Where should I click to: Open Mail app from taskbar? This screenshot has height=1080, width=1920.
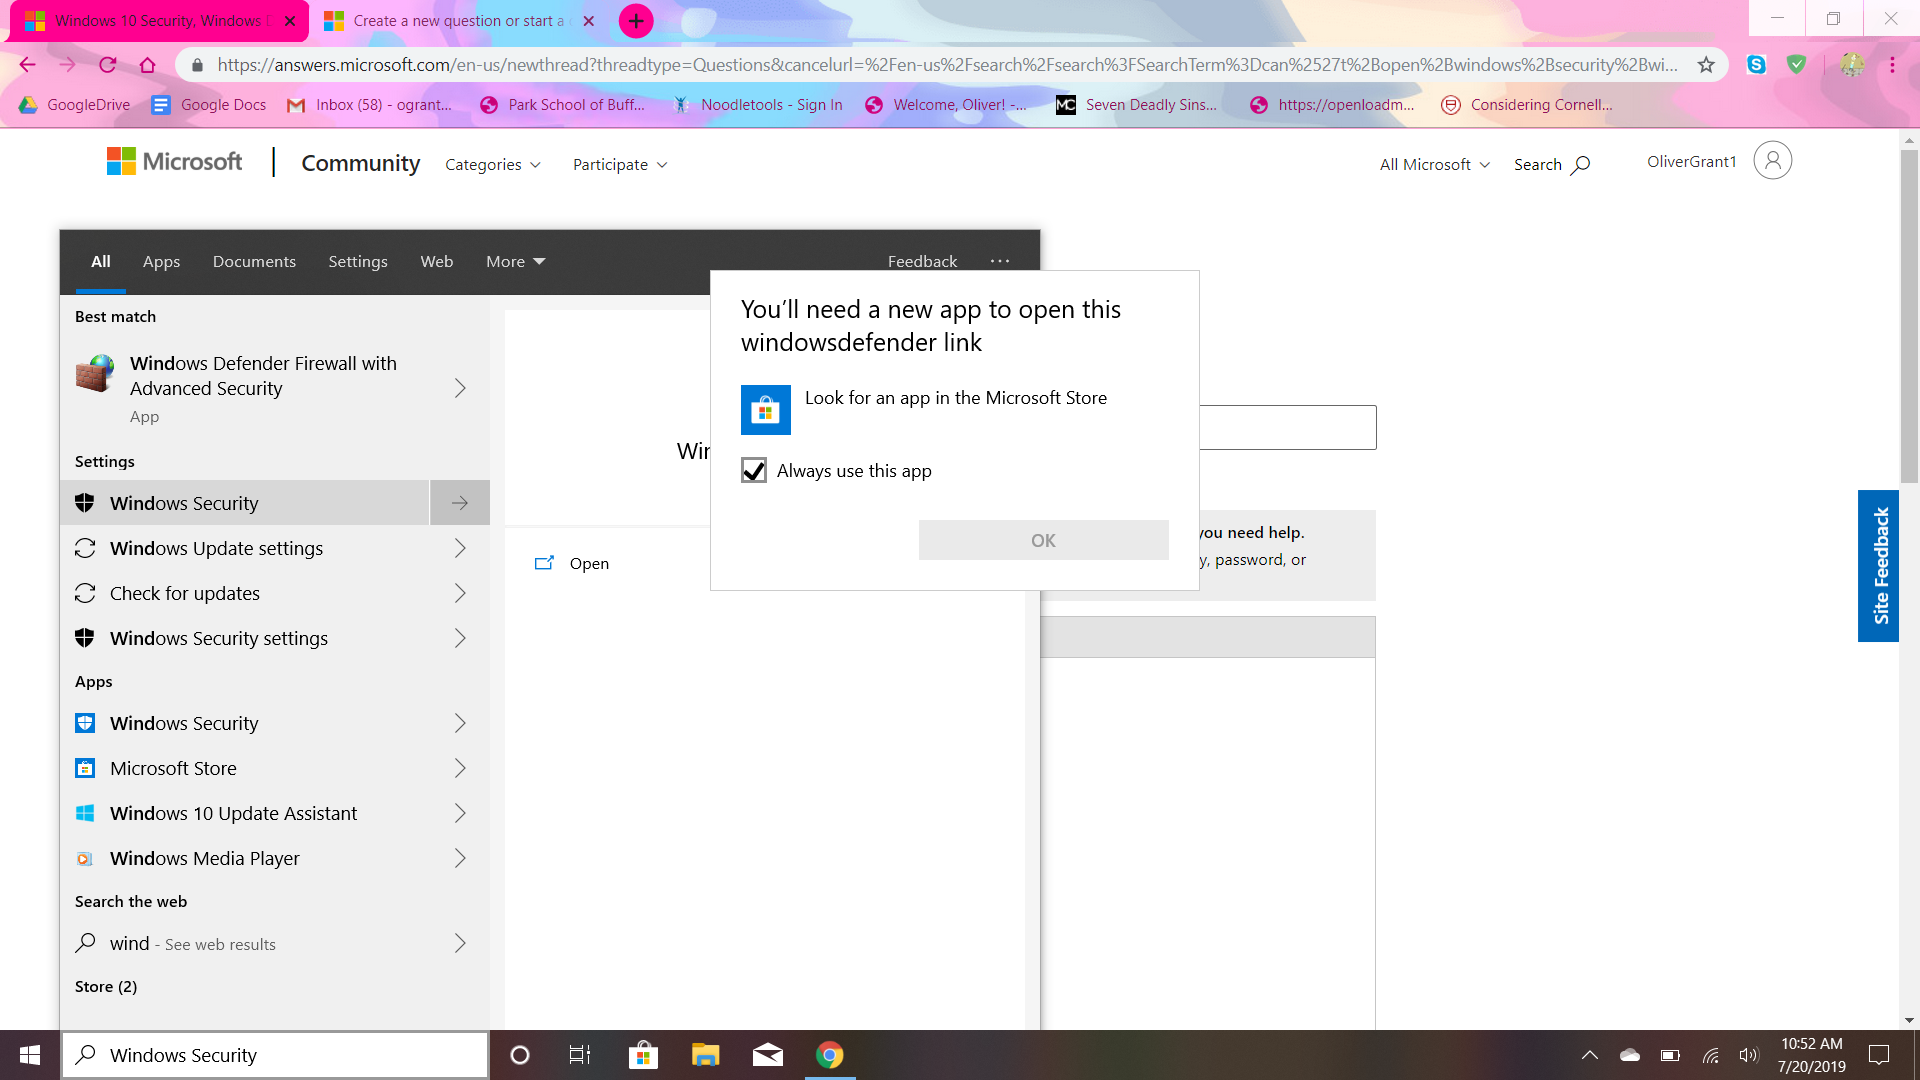[x=768, y=1055]
